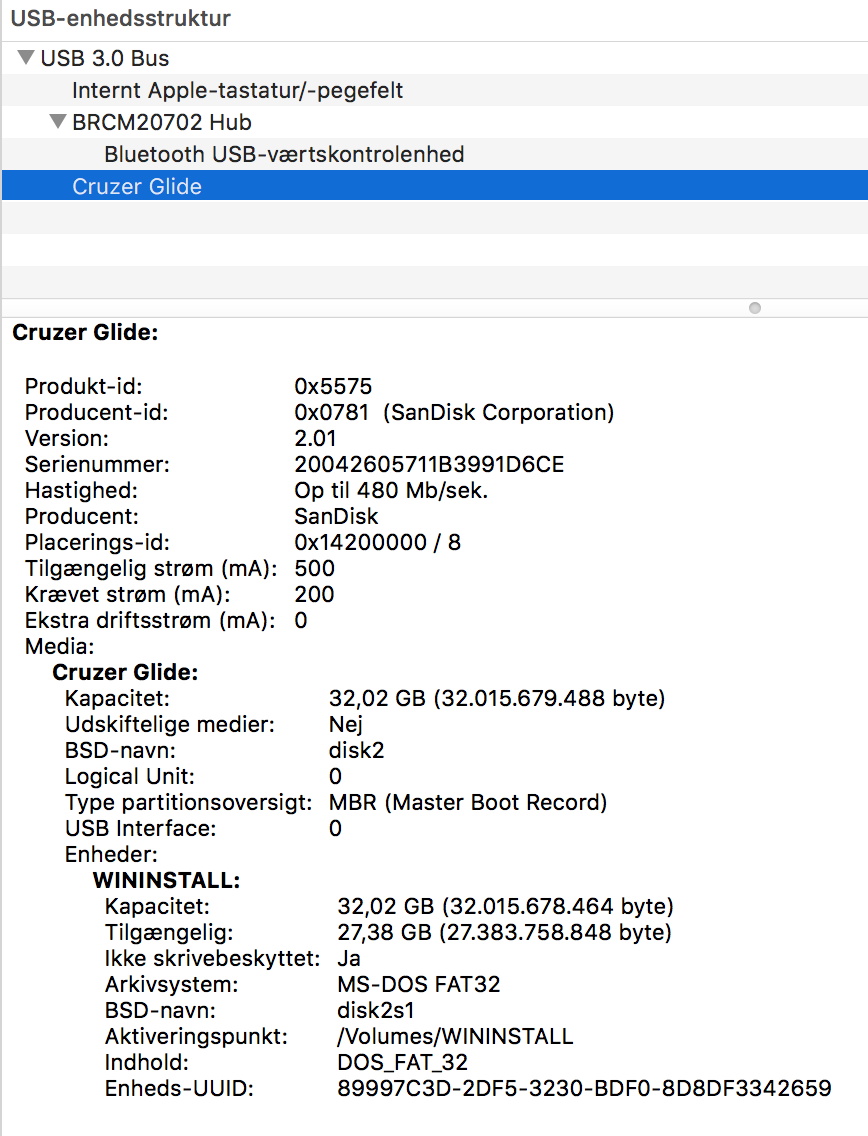Click MBR (Master Boot Record) value
868x1136 pixels.
tap(467, 803)
